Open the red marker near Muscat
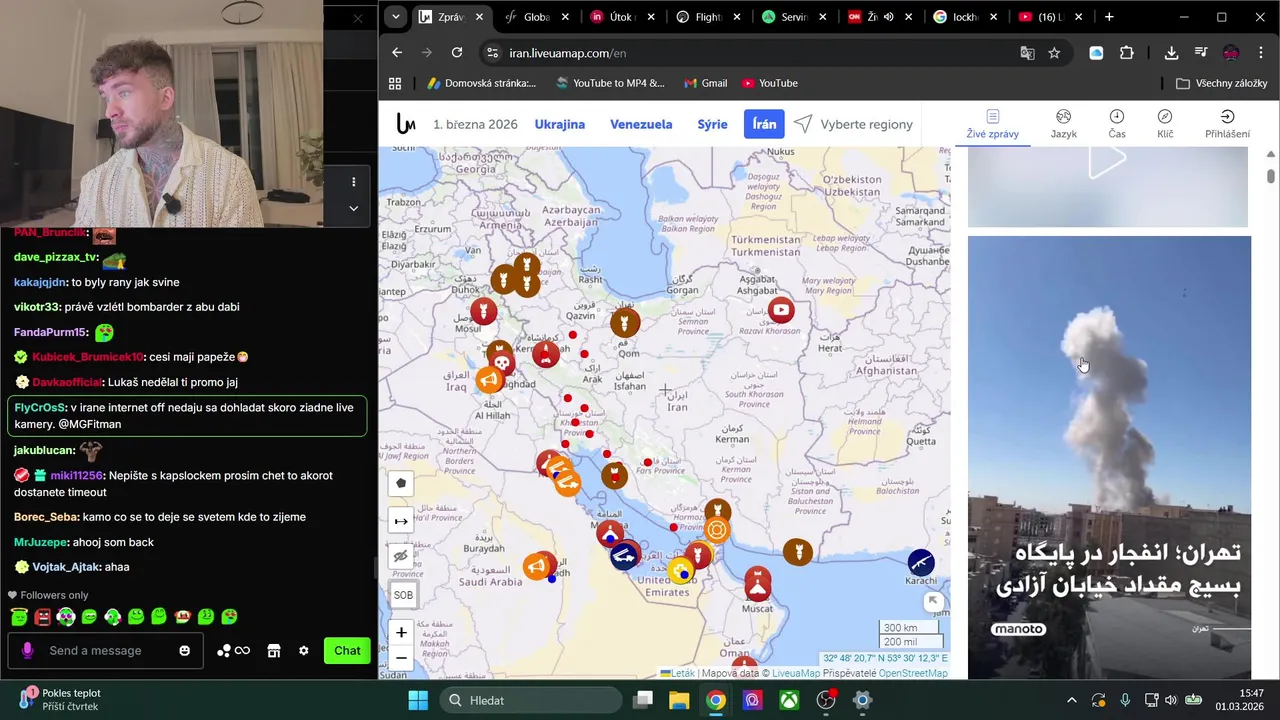The height and width of the screenshot is (720, 1280). (x=758, y=583)
